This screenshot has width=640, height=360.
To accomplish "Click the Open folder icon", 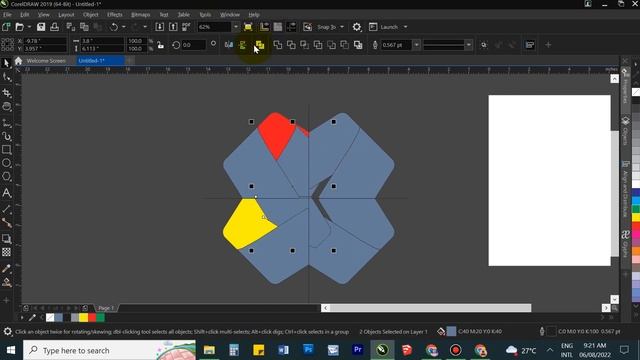I will tap(20, 27).
